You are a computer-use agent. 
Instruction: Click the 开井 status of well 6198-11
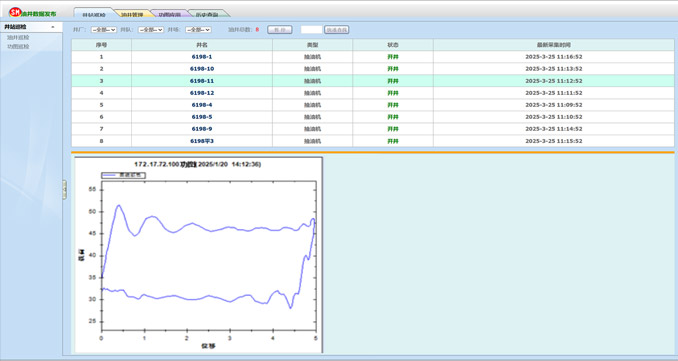tap(393, 81)
